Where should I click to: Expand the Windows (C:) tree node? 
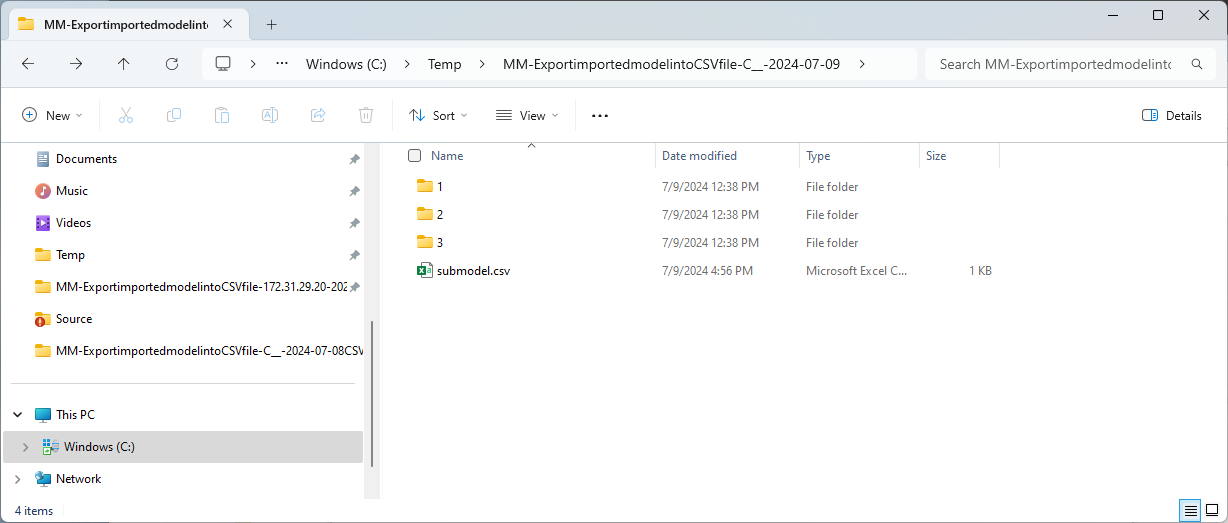[x=25, y=447]
